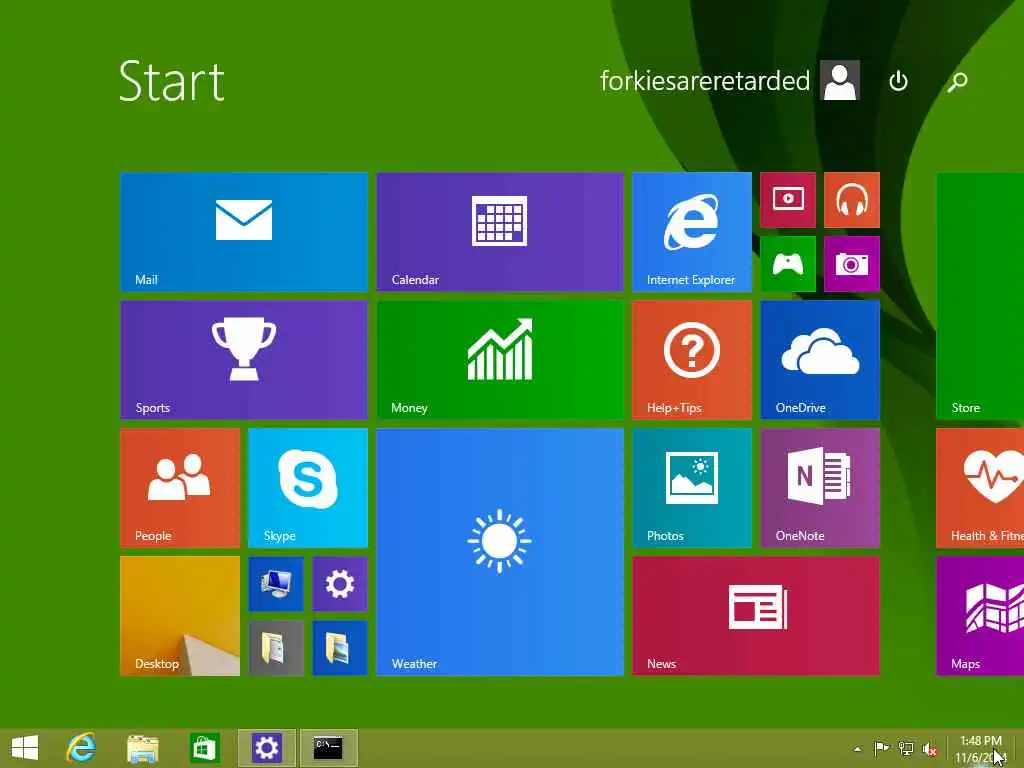This screenshot has width=1024, height=768.
Task: Open Windows Store from the taskbar
Action: tap(204, 748)
